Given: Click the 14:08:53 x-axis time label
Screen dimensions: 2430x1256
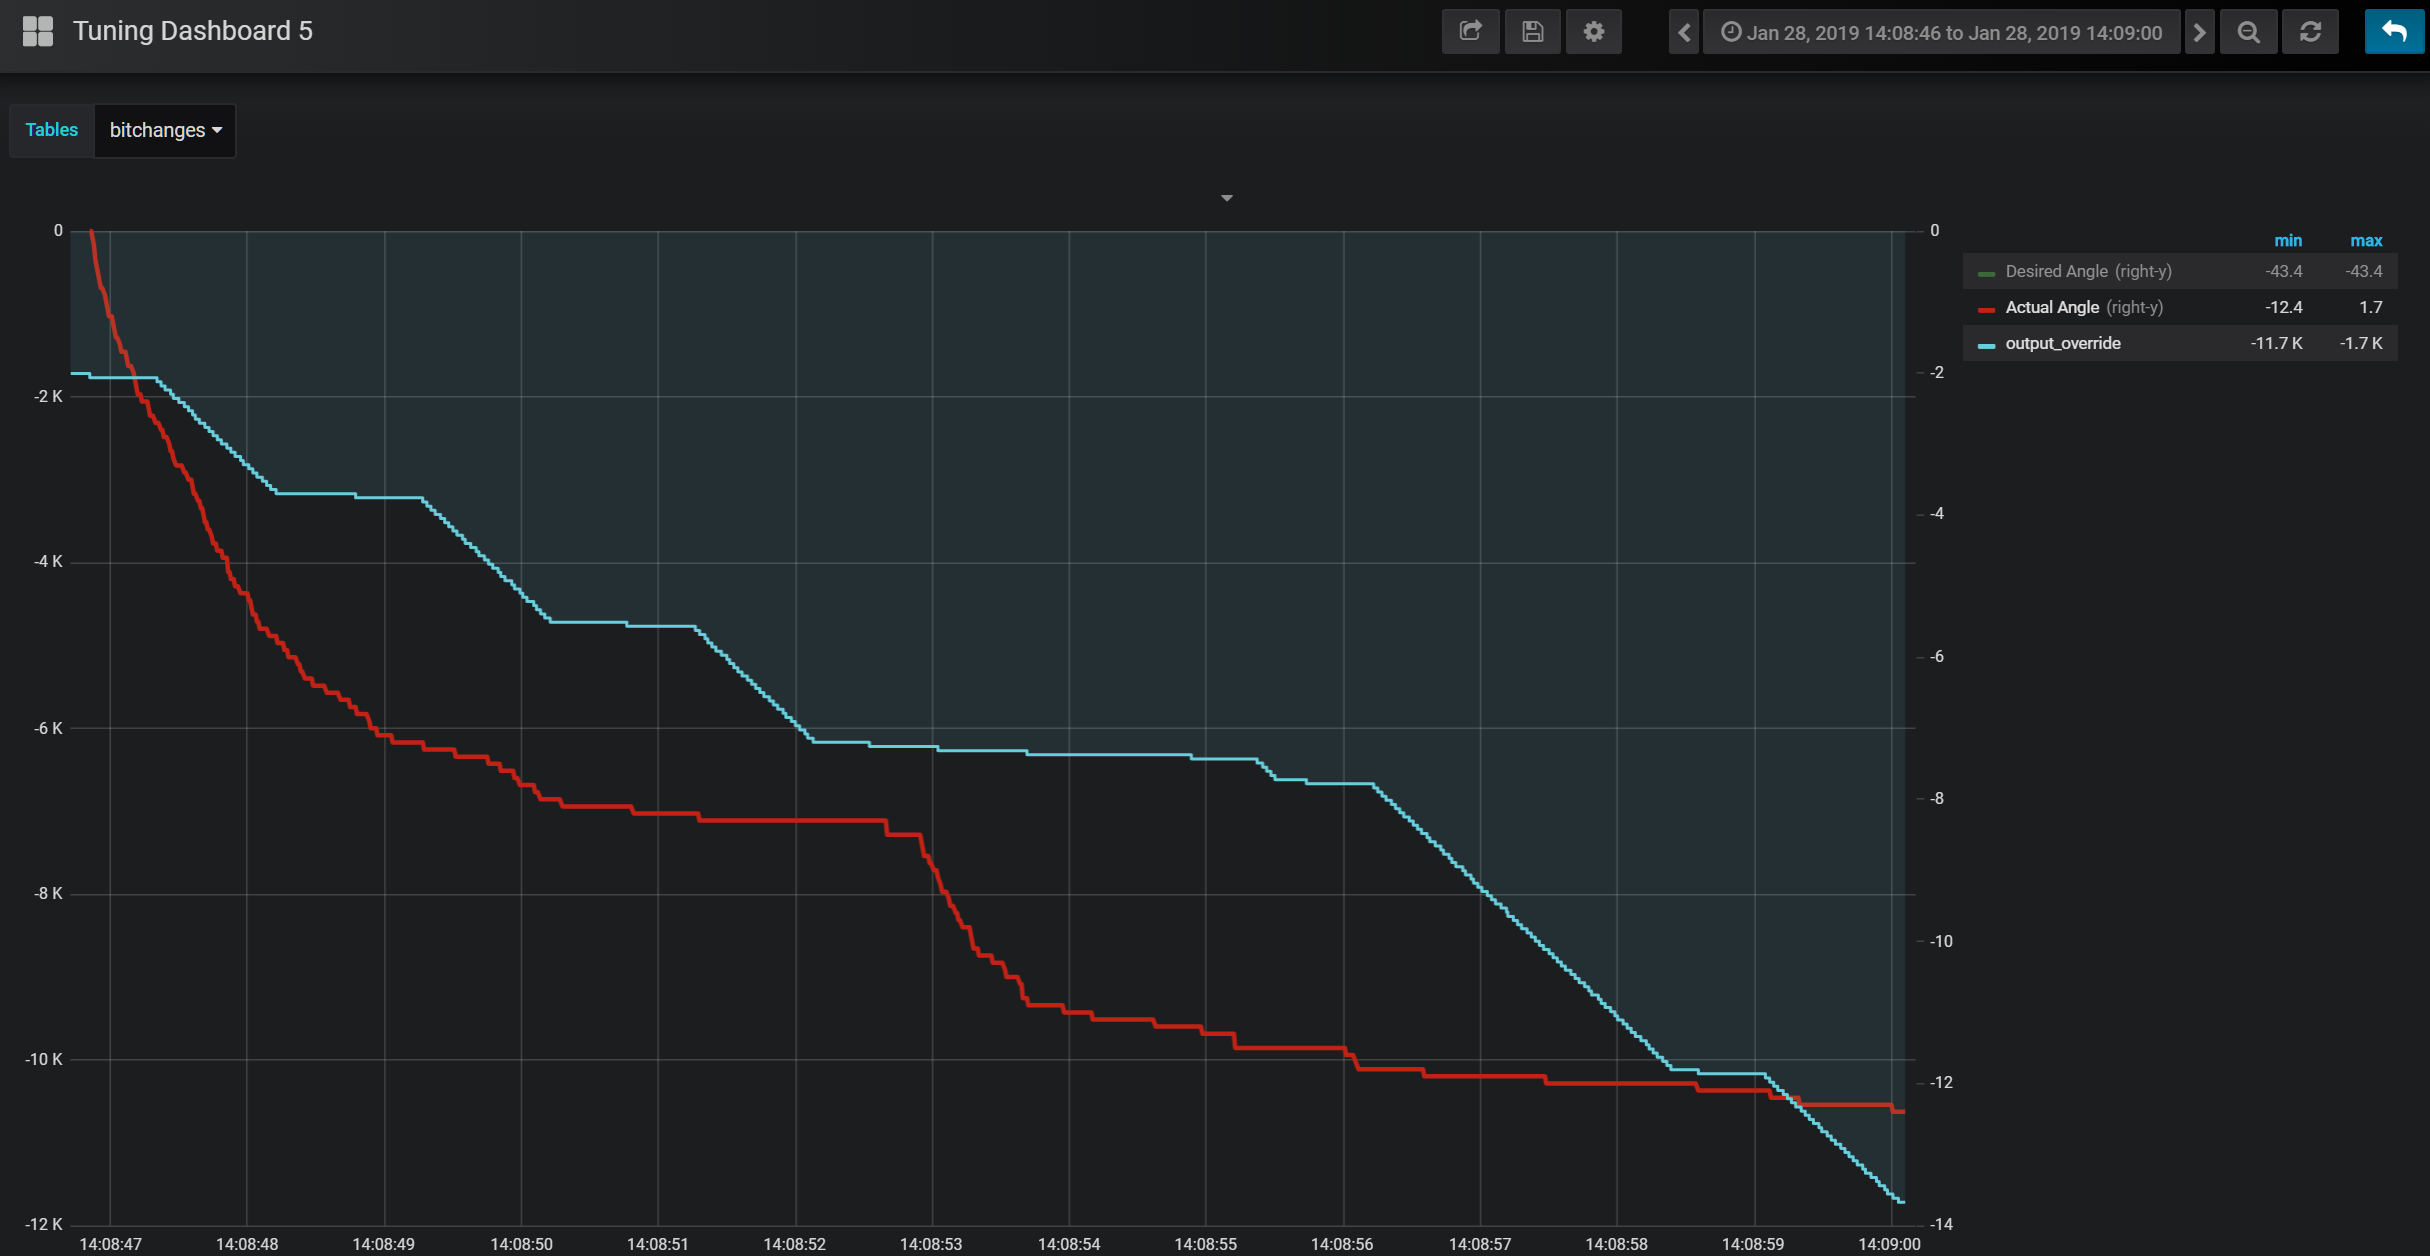Looking at the screenshot, I should point(931,1244).
